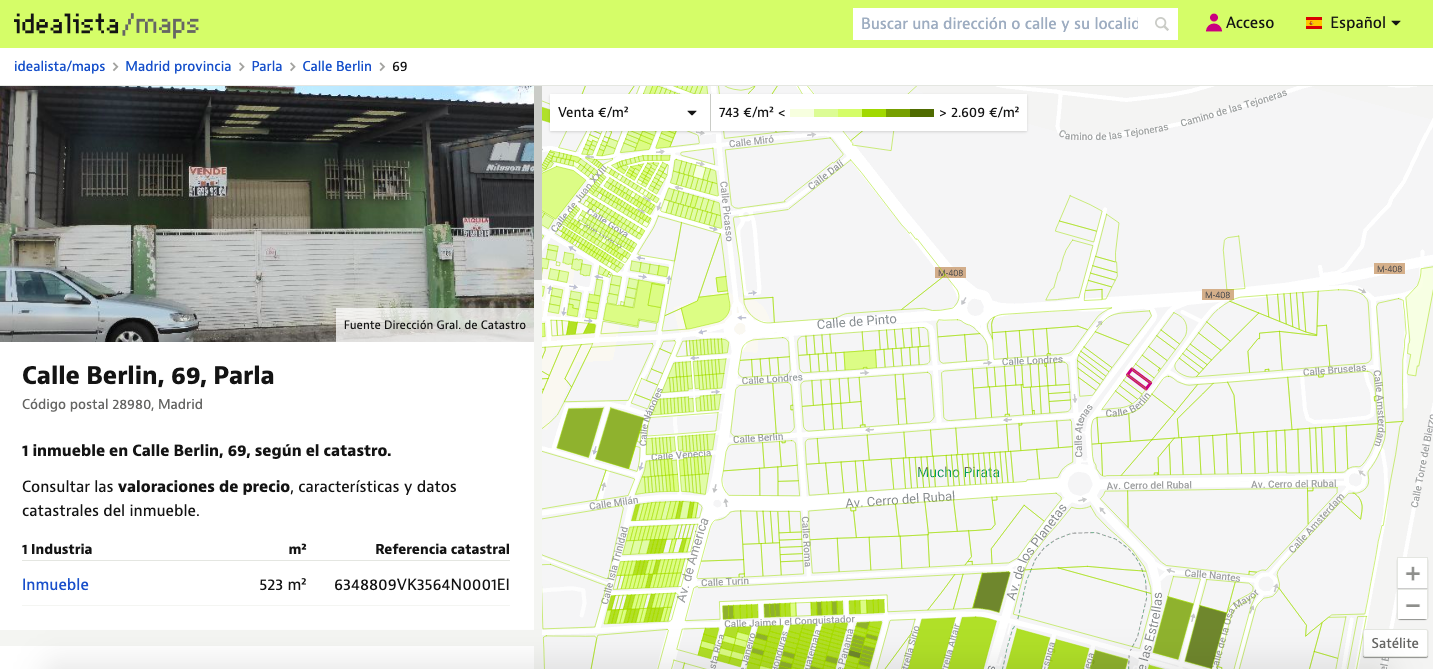
Task: Click the search magnifier icon
Action: point(1161,24)
